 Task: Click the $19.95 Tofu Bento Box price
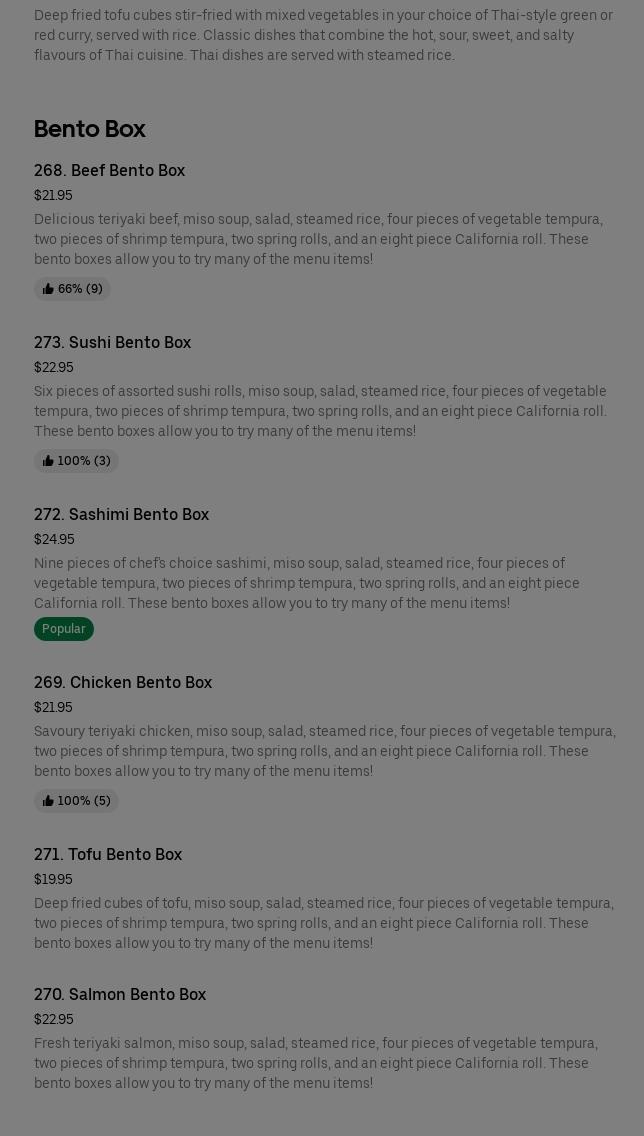53,880
